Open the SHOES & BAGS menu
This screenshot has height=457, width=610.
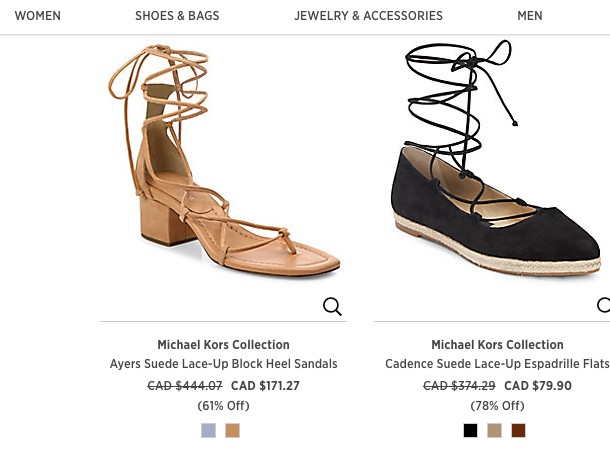[x=177, y=16]
